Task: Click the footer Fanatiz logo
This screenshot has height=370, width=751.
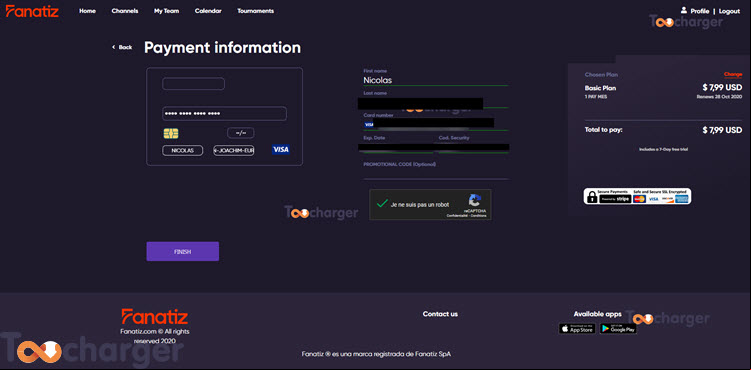Action: click(x=155, y=316)
